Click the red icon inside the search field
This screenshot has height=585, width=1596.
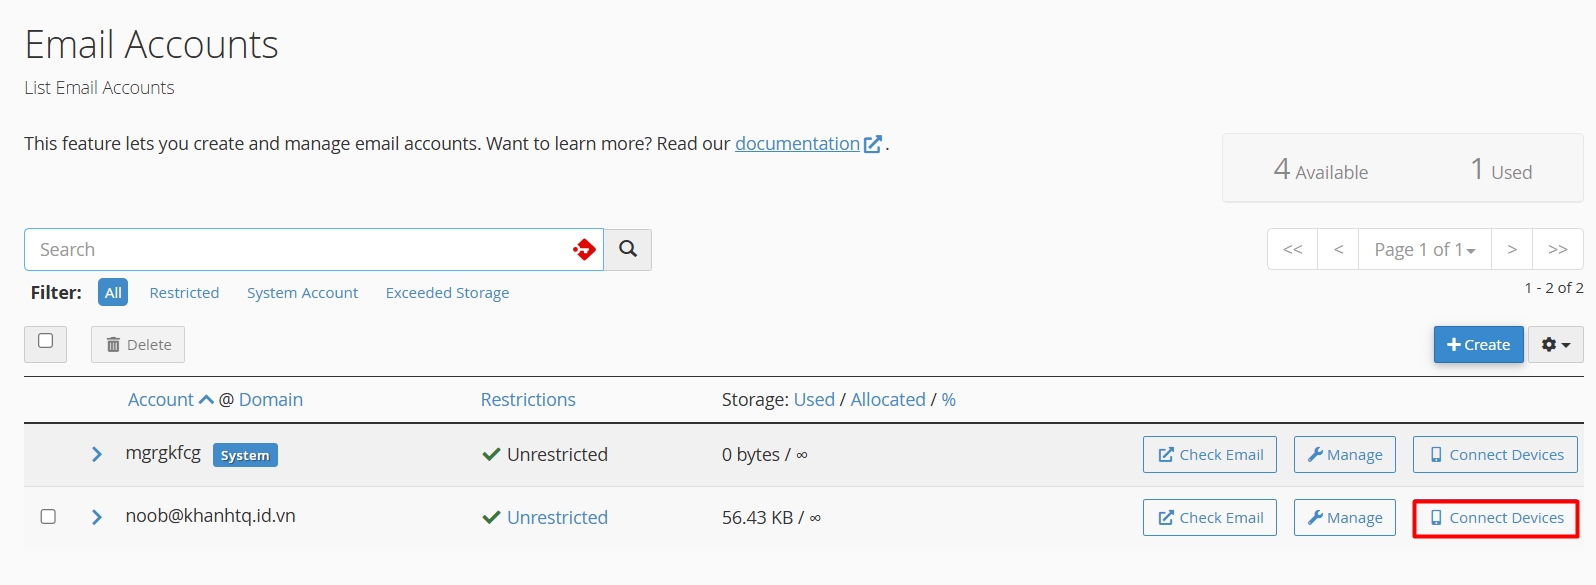(585, 249)
